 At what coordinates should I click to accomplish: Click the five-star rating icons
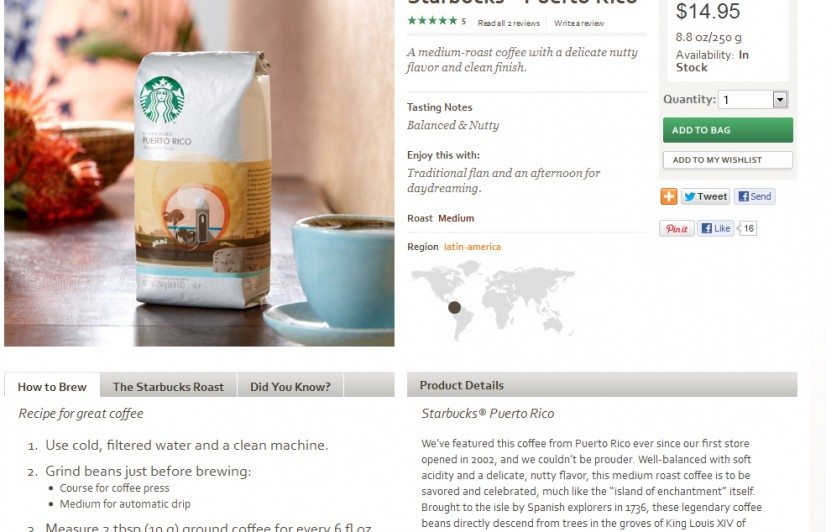point(432,21)
